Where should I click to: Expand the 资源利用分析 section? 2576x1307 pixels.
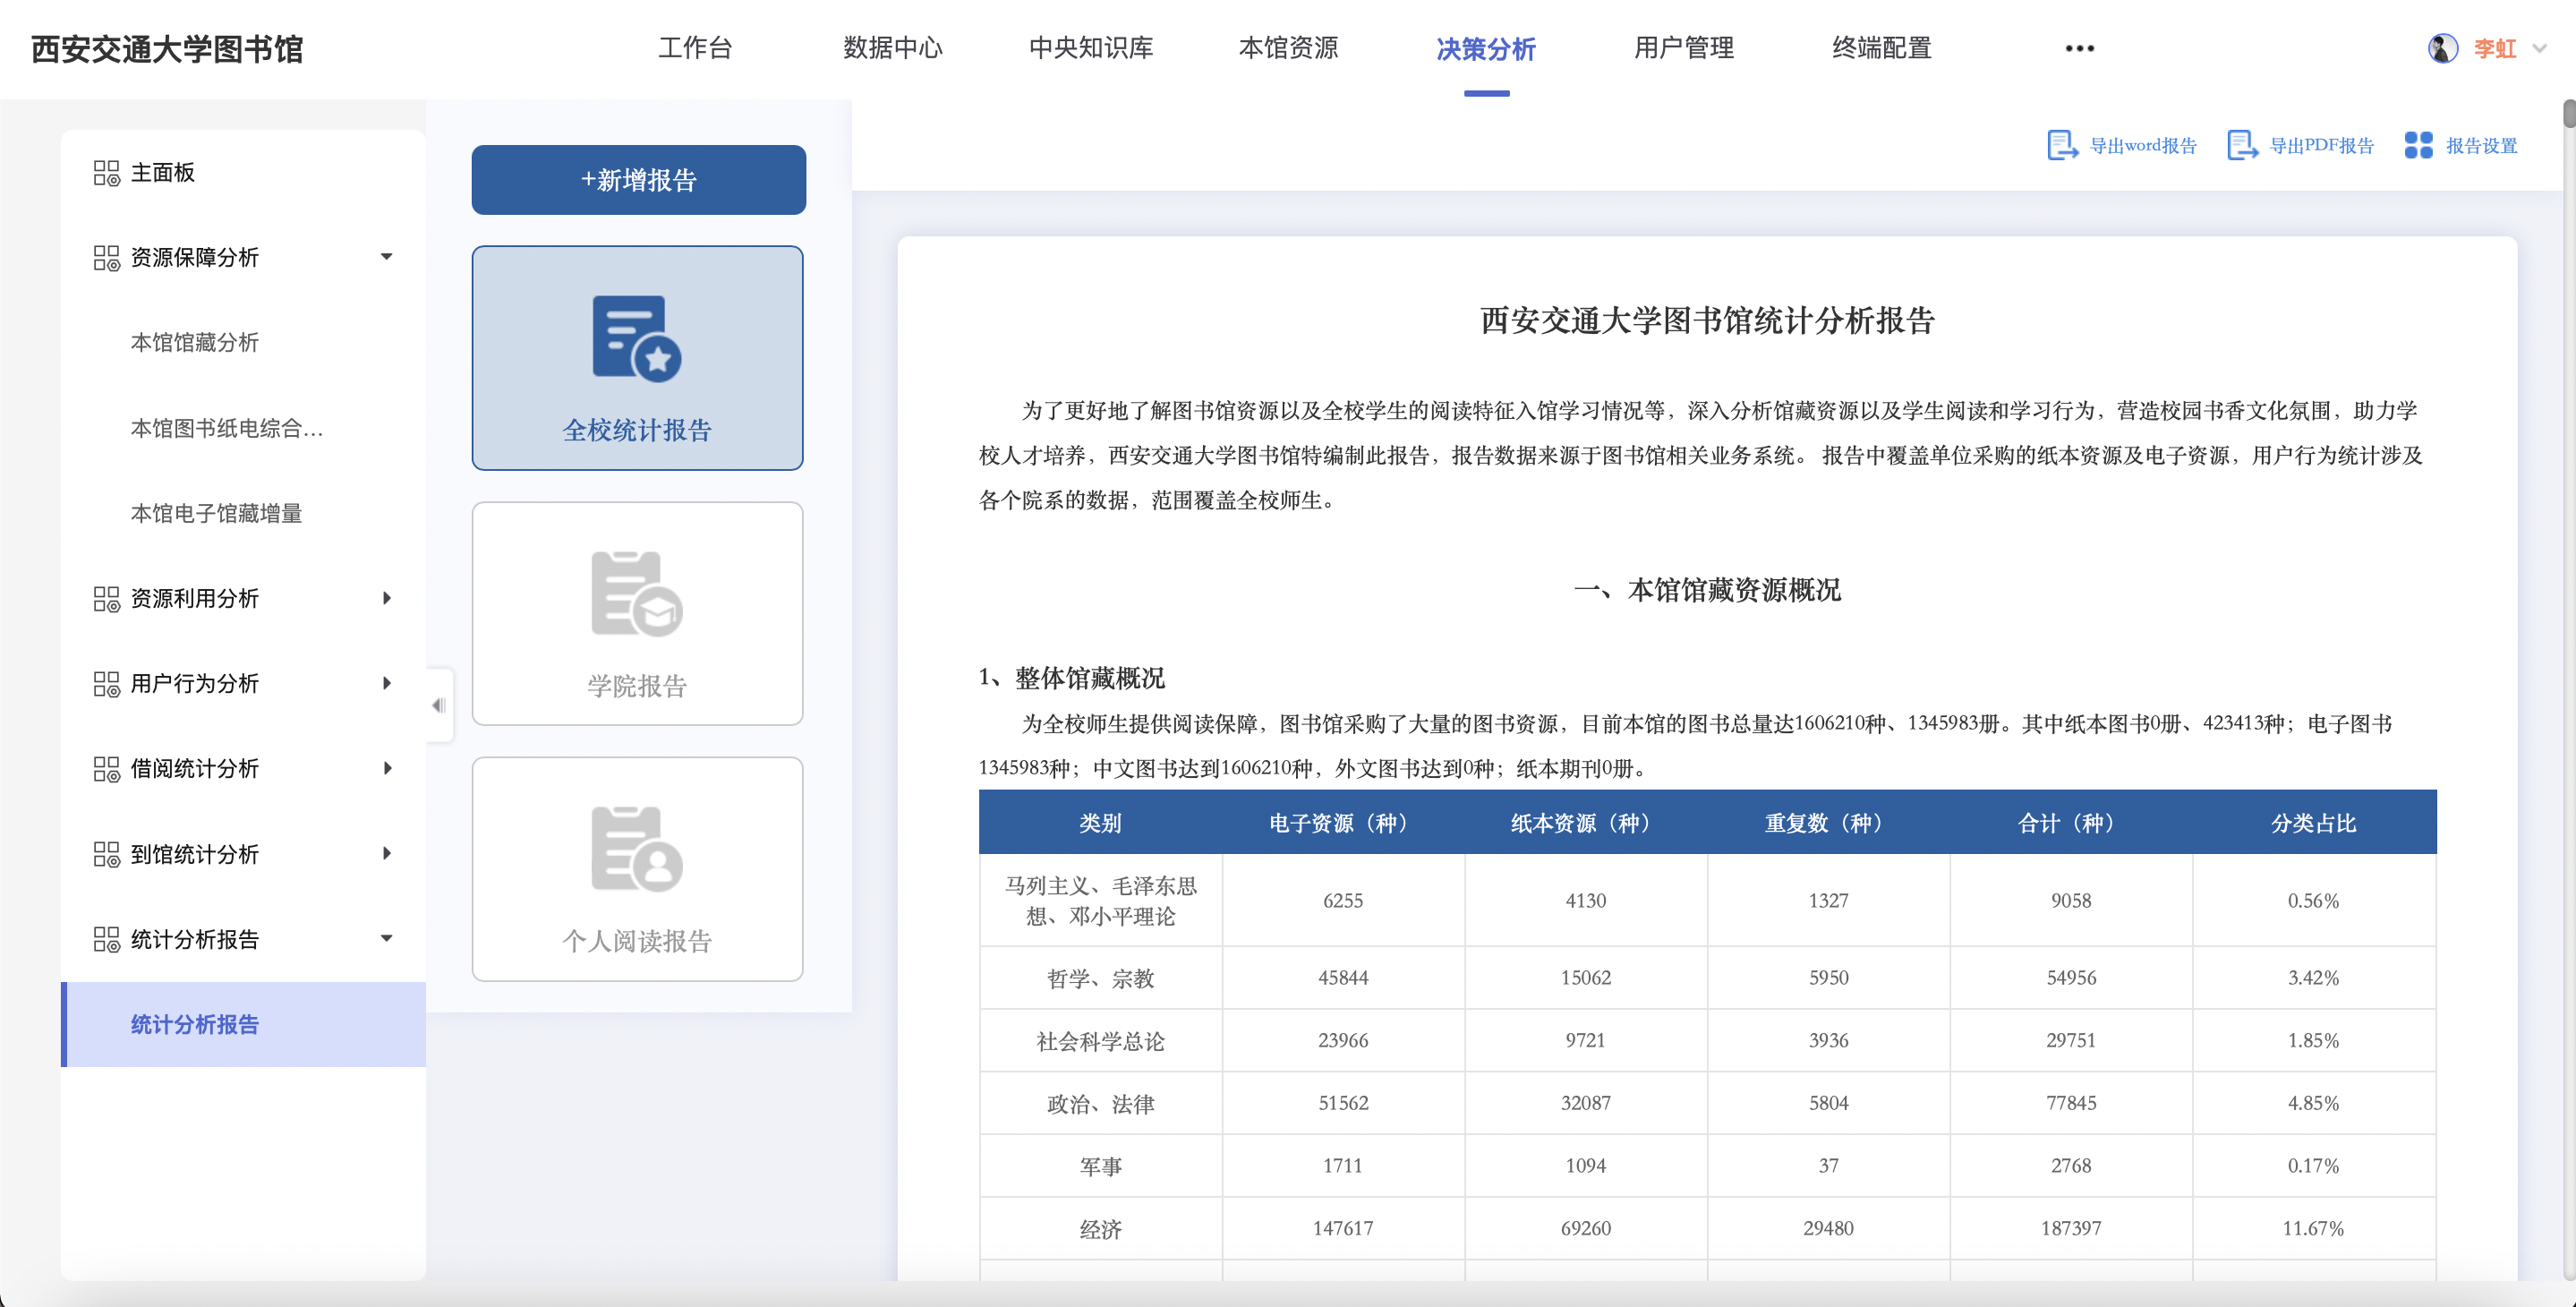(386, 598)
